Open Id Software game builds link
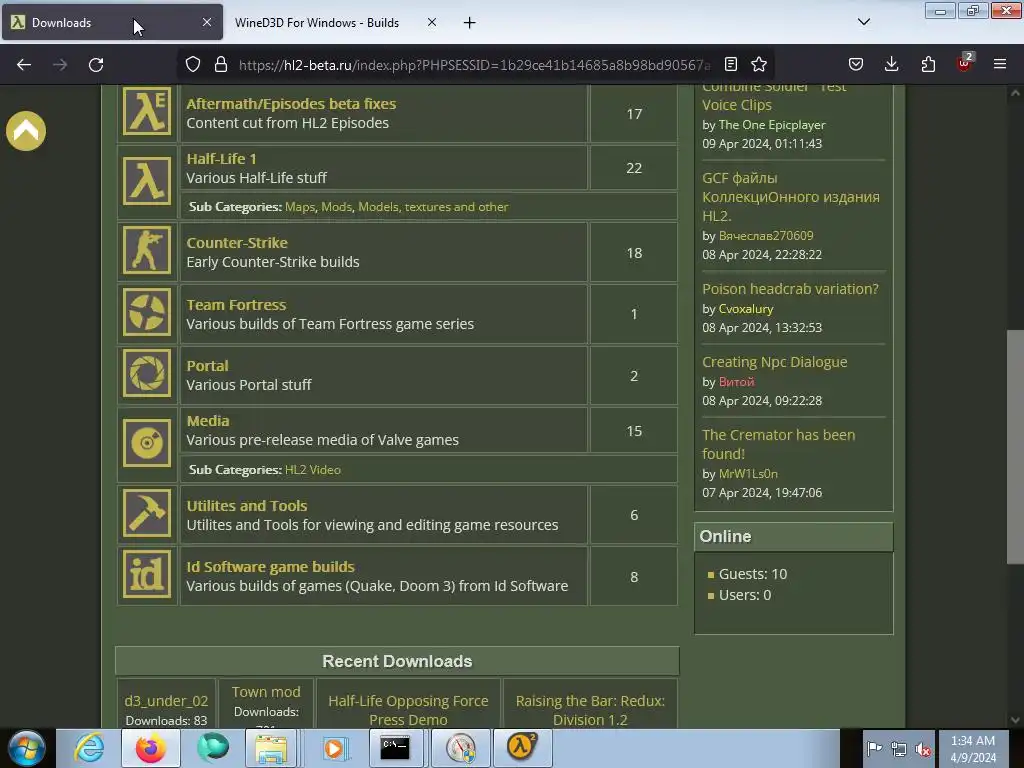This screenshot has height=768, width=1024. (270, 567)
